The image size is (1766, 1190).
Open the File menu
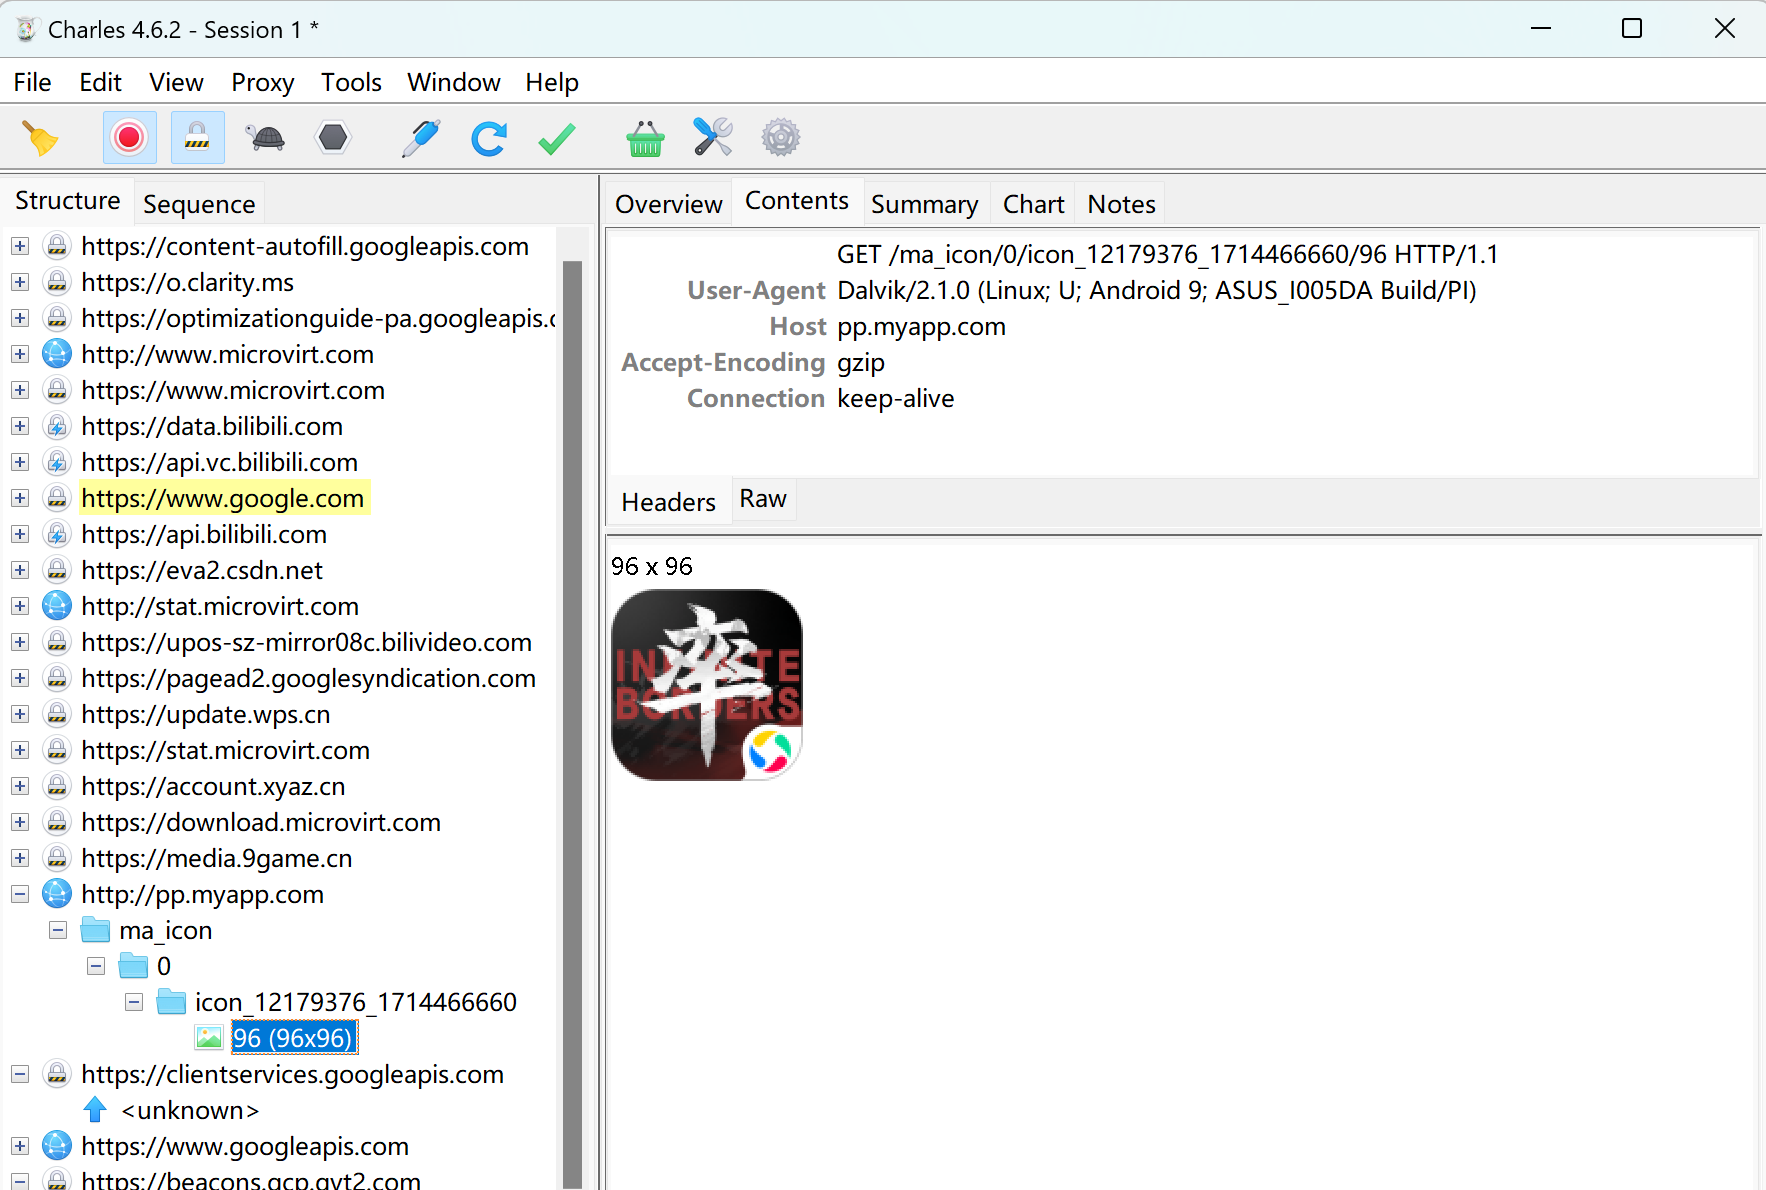[x=32, y=82]
